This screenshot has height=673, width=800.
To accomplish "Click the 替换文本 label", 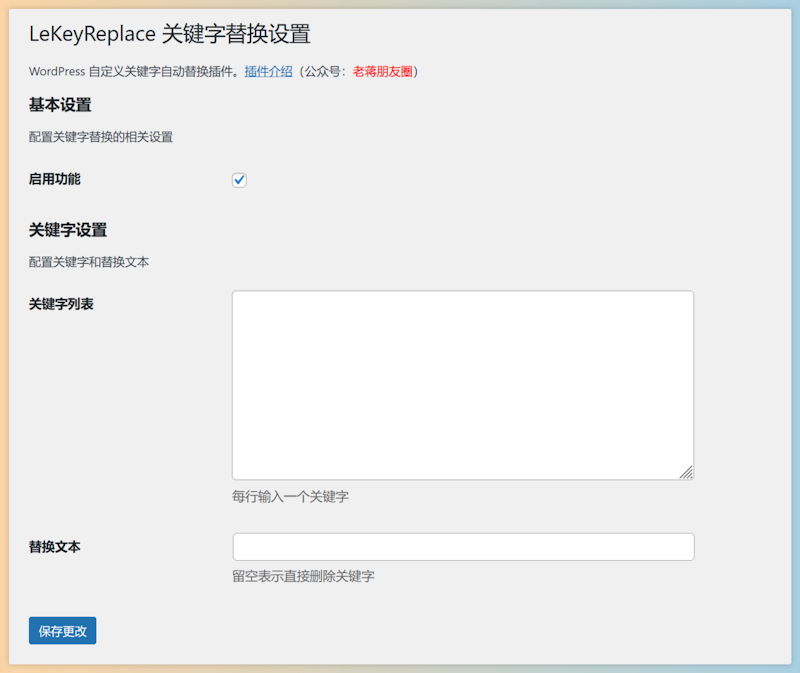I will 55,547.
